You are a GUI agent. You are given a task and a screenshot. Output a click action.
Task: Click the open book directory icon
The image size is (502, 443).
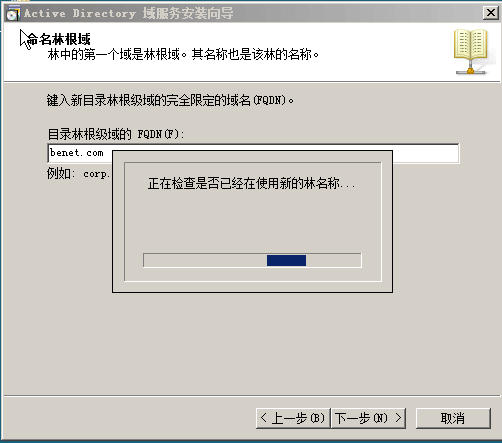tap(471, 52)
